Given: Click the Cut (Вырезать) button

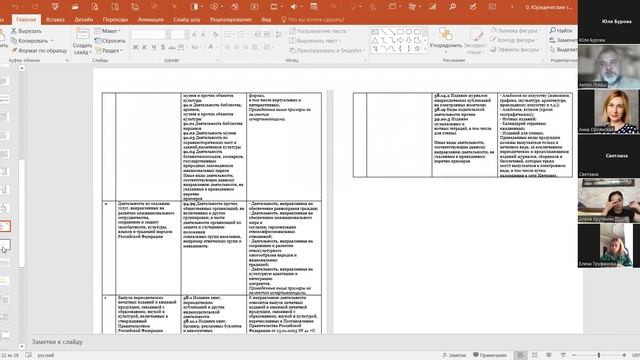Looking at the screenshot, I should (x=27, y=31).
